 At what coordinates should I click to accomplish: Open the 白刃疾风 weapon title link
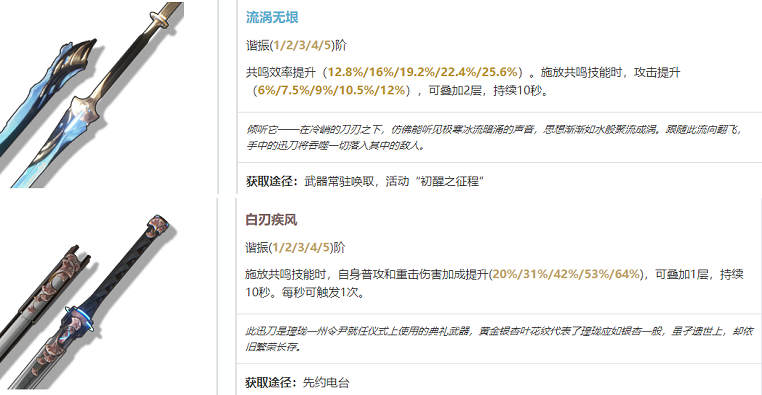[271, 220]
